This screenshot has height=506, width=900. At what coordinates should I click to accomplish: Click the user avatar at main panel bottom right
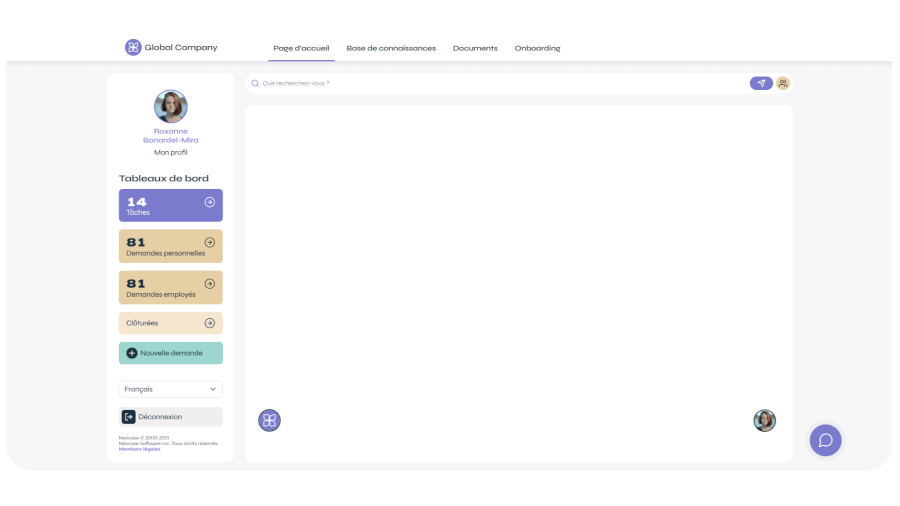pyautogui.click(x=765, y=421)
